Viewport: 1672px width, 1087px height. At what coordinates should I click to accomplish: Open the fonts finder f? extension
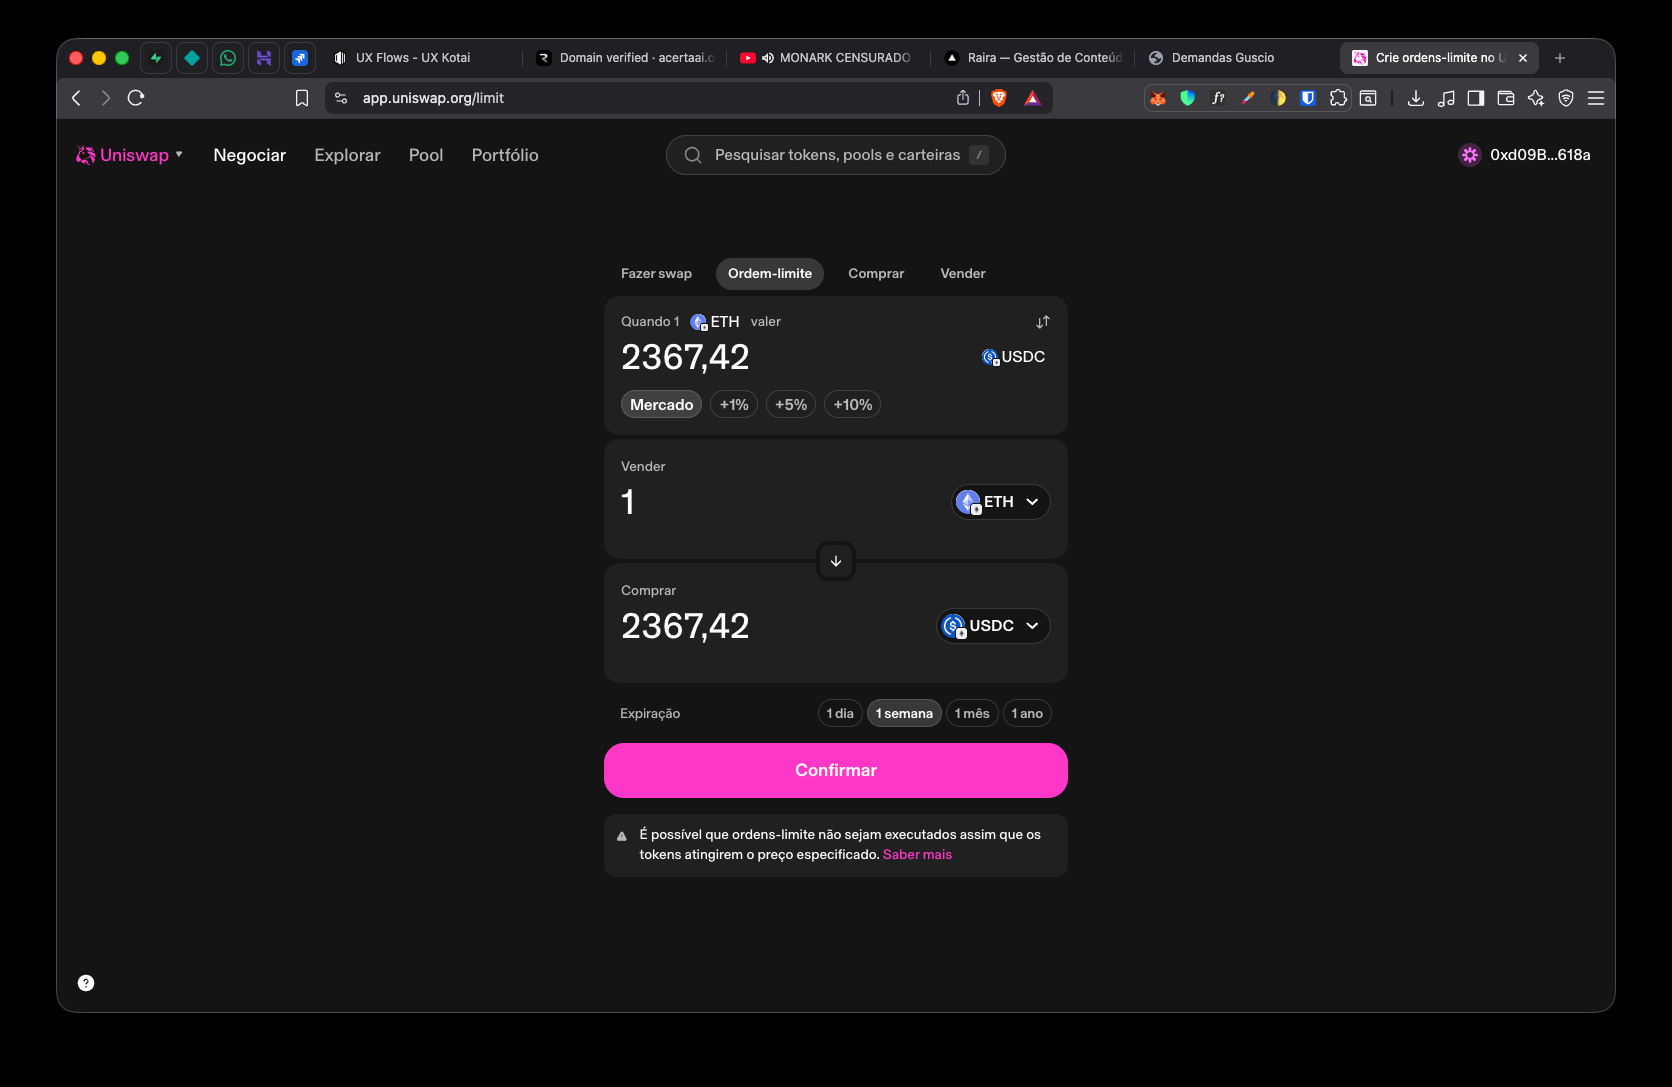click(1218, 98)
